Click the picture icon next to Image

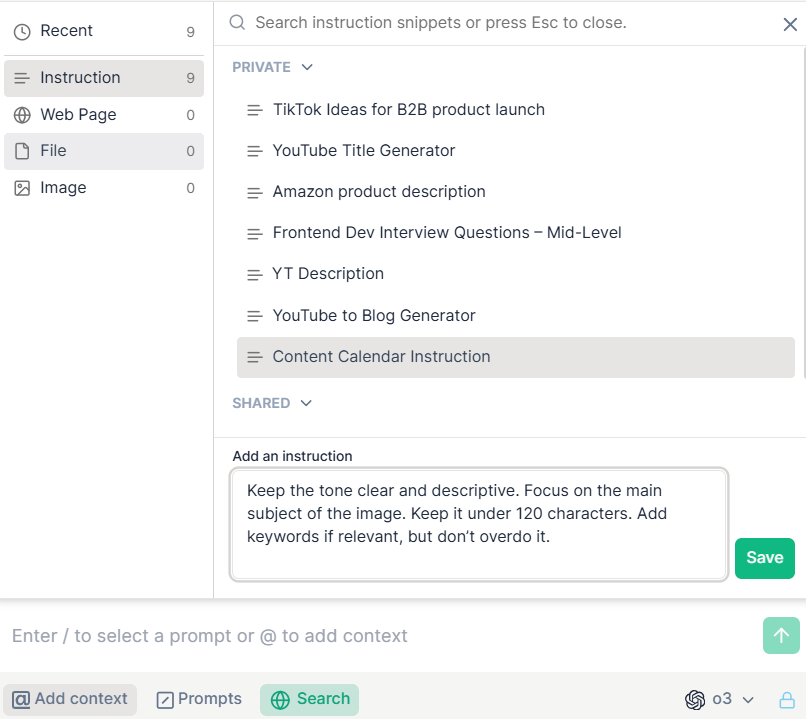click(22, 188)
